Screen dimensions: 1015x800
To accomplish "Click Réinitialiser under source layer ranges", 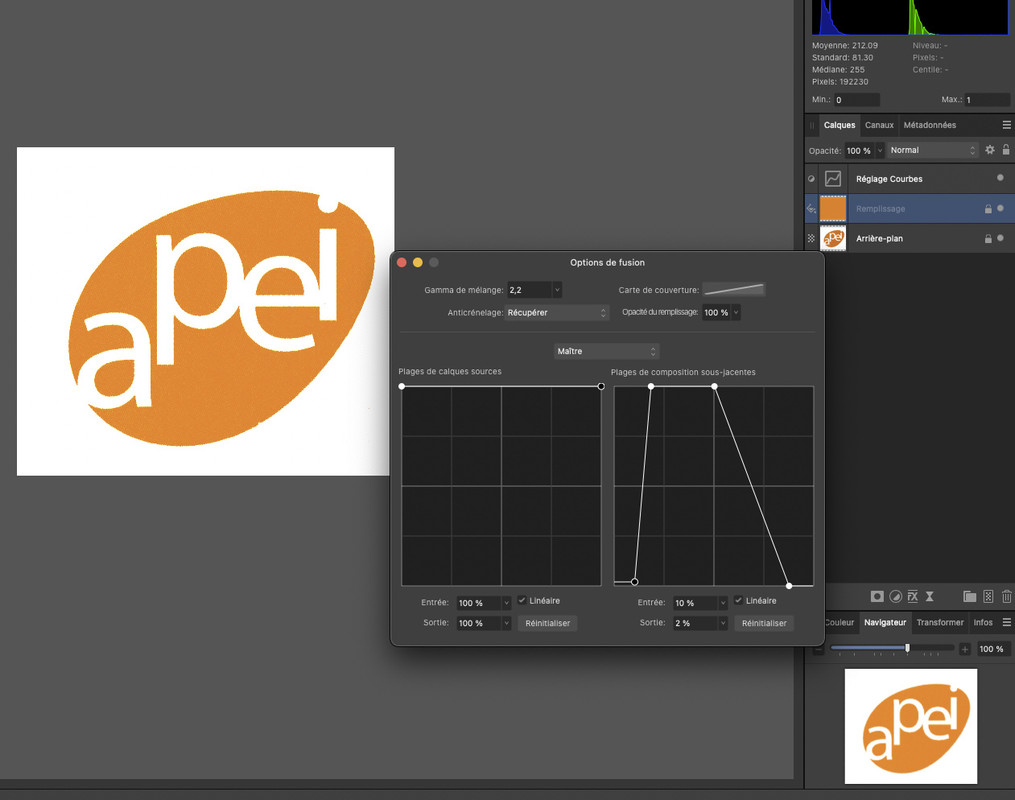I will click(x=548, y=623).
